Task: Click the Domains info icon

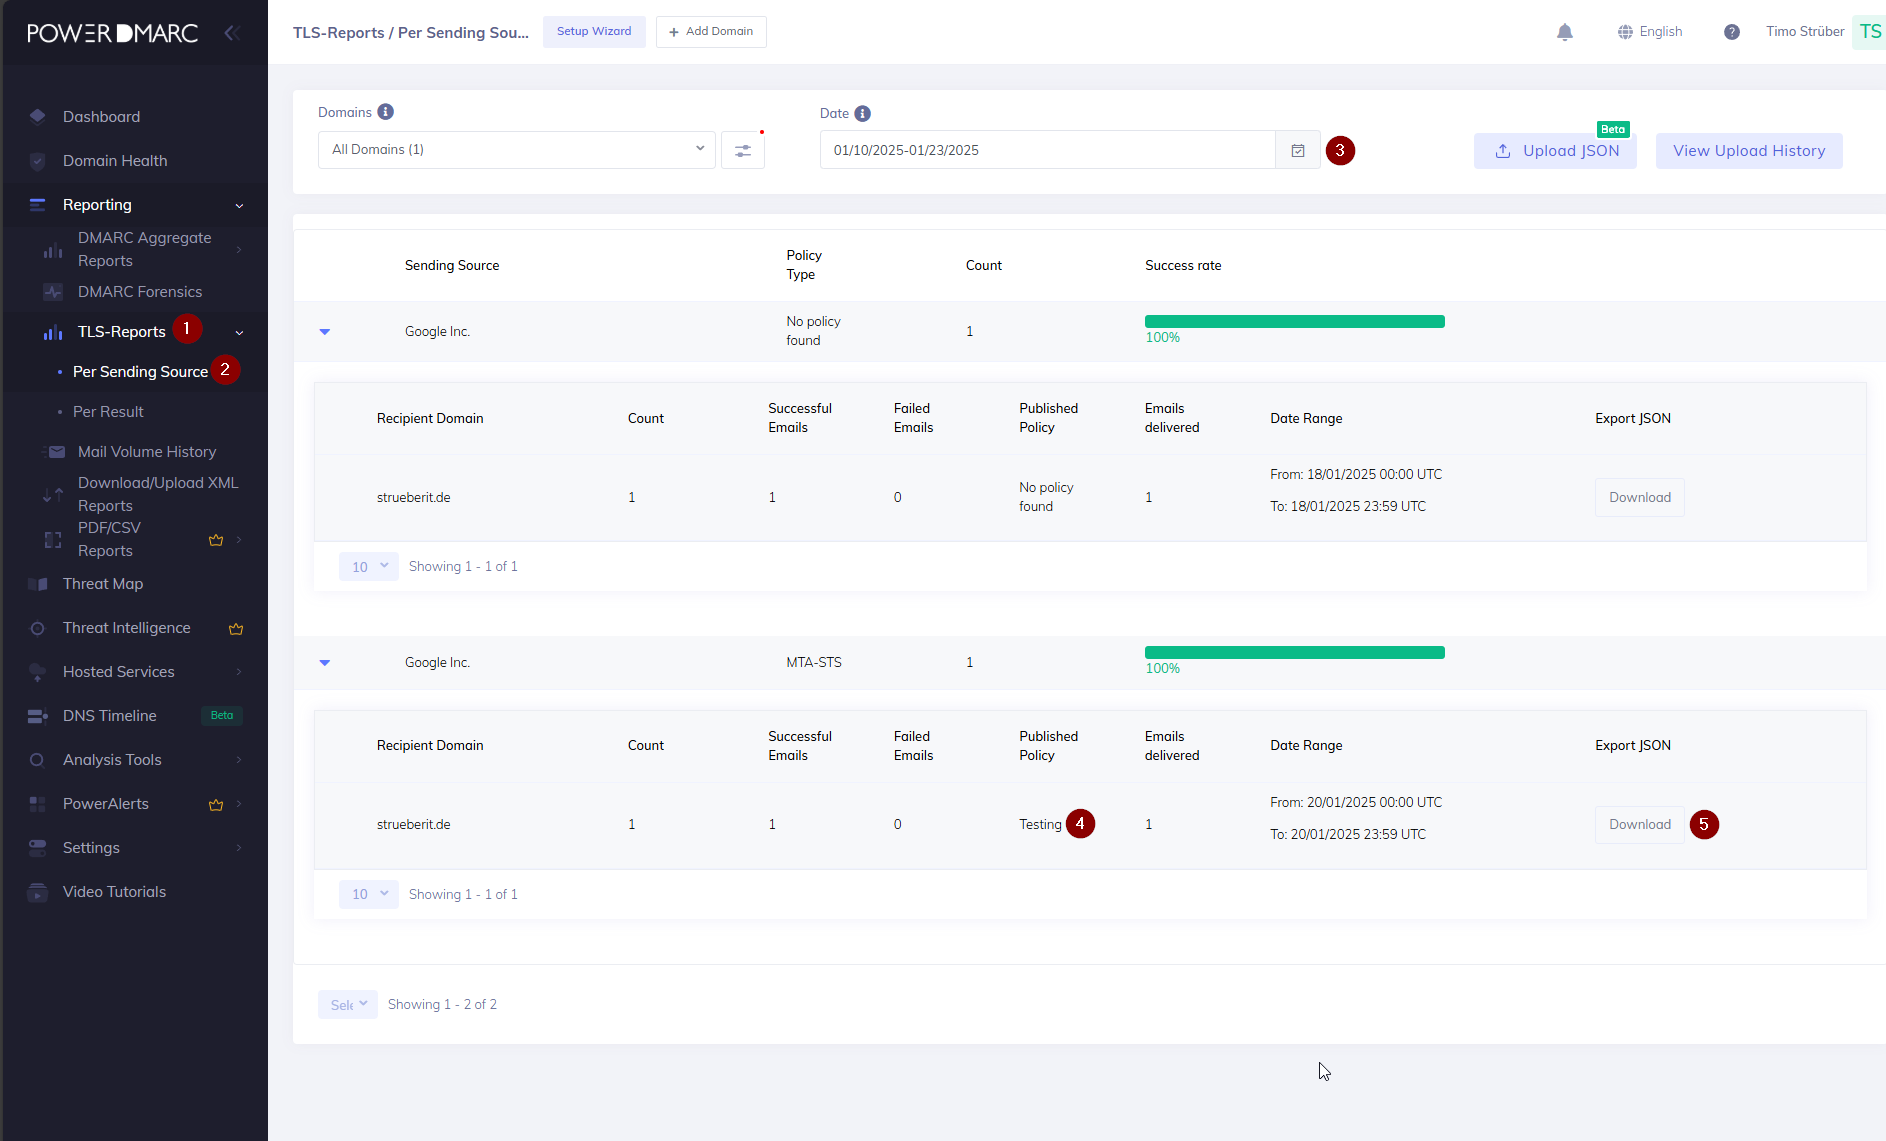Action: pos(385,112)
